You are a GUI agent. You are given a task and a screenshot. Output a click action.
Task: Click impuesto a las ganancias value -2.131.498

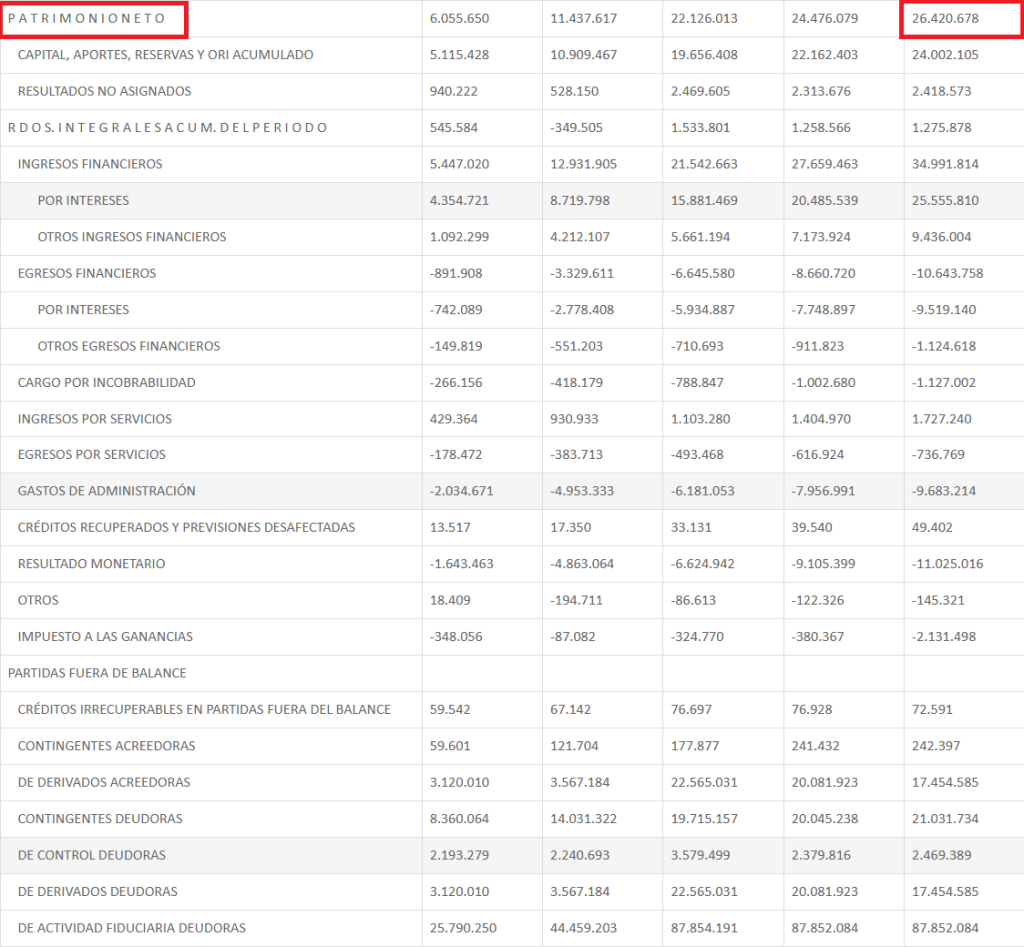[944, 637]
